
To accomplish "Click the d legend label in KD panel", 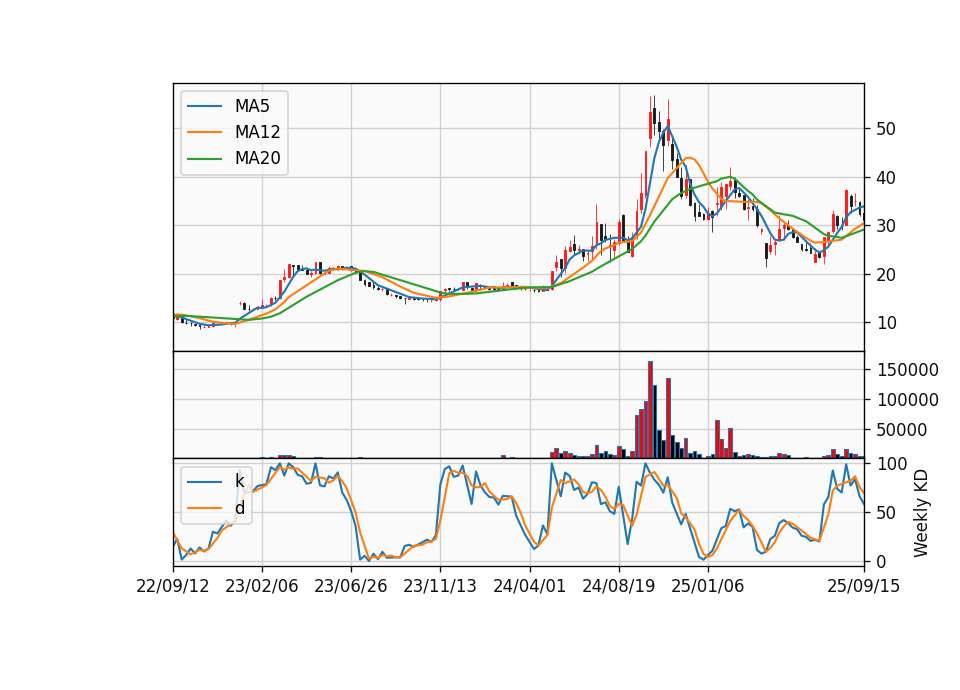I will tap(240, 508).
